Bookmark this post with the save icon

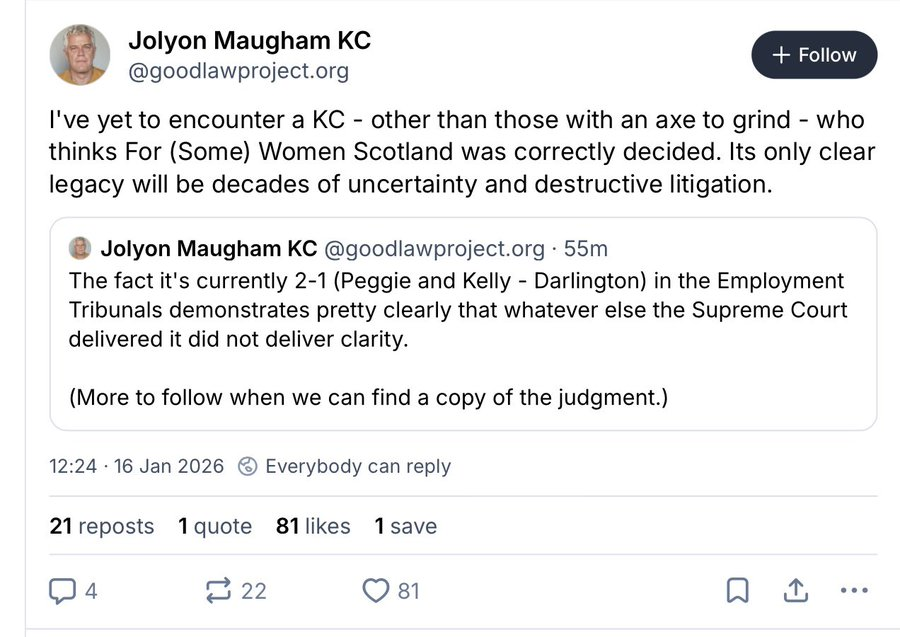click(x=737, y=591)
